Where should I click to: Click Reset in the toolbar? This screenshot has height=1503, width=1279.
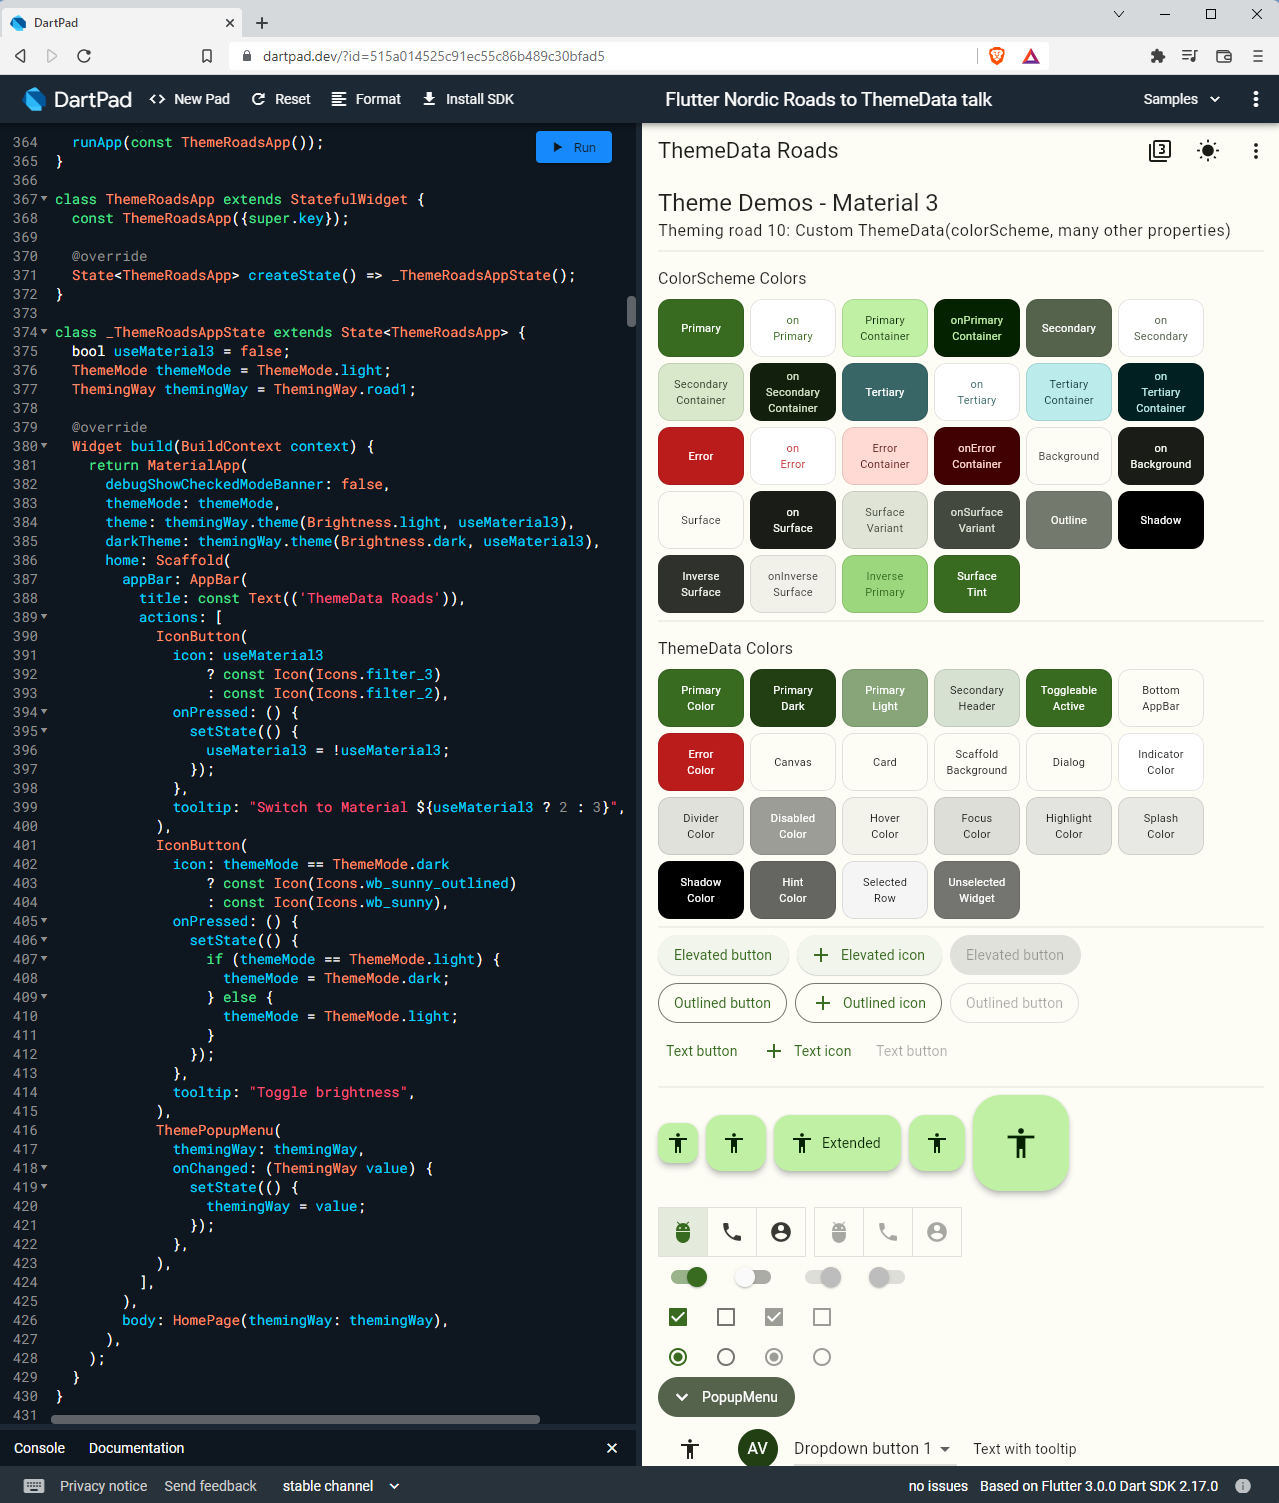(x=281, y=99)
